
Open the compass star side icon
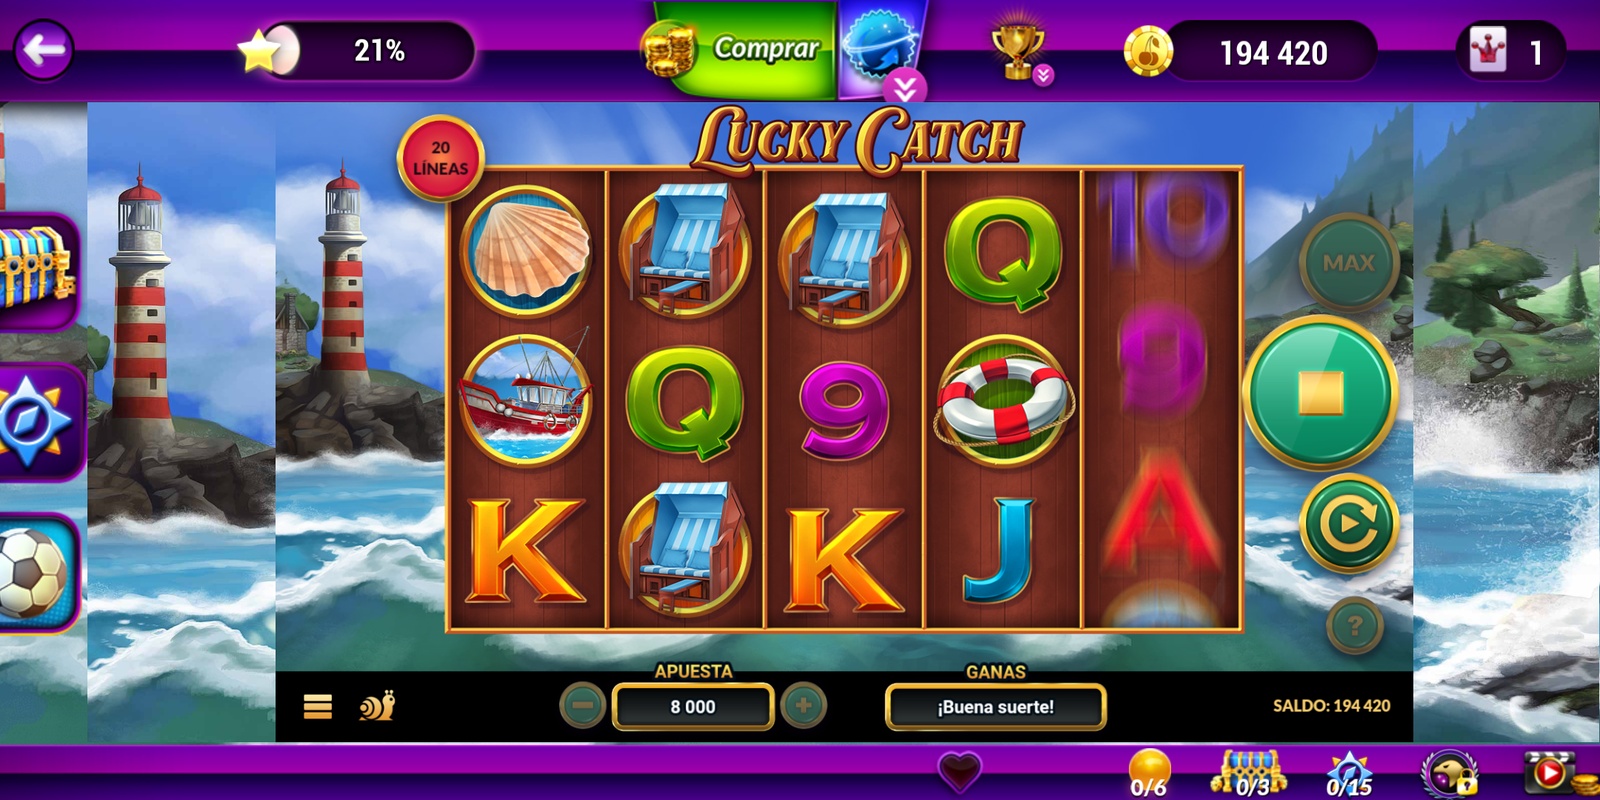(x=37, y=421)
